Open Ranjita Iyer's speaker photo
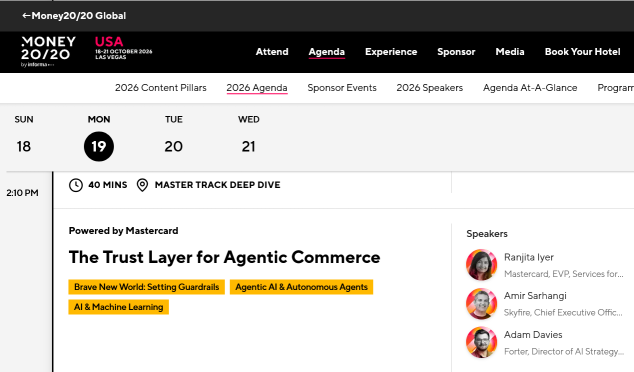The width and height of the screenshot is (634, 372). [481, 265]
